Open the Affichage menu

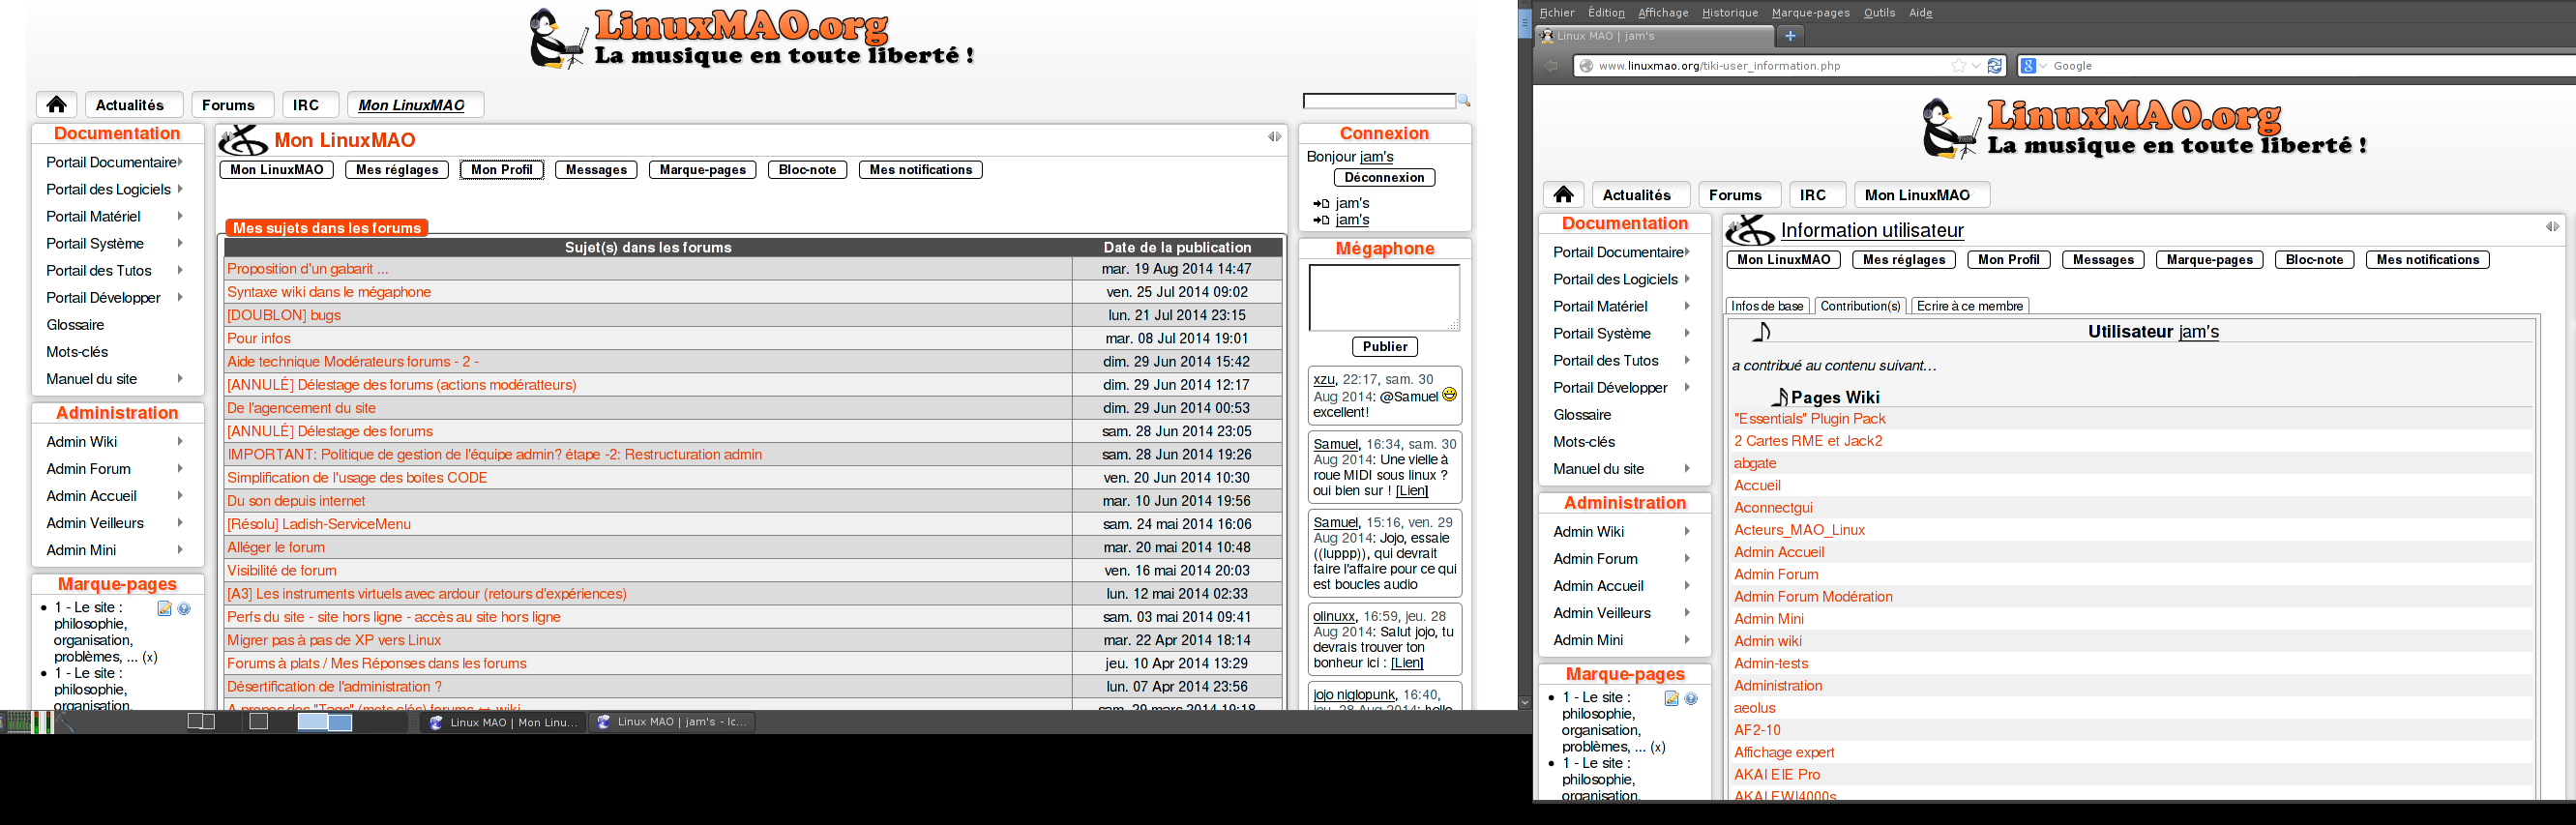(x=1663, y=13)
